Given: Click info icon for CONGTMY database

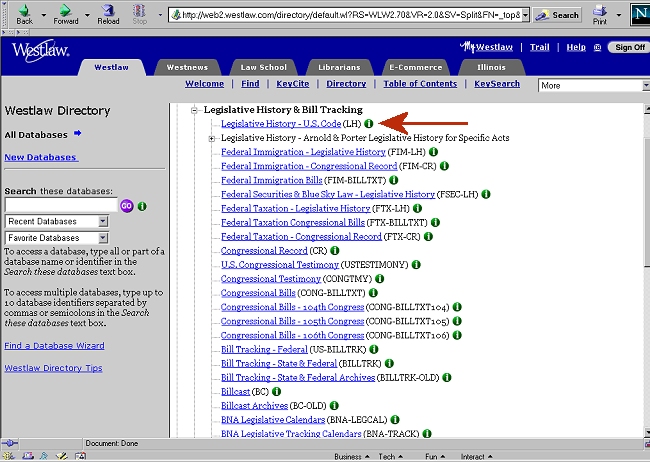Looking at the screenshot, I should [x=379, y=279].
